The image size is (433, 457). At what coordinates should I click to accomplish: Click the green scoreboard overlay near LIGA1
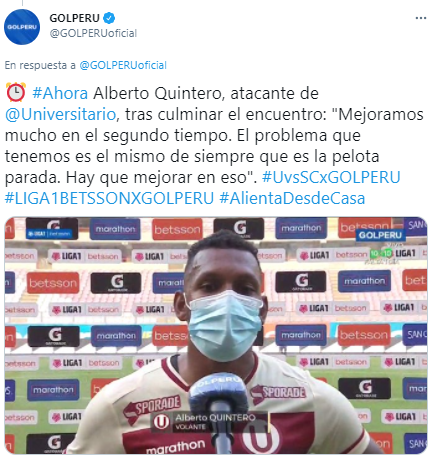381,254
